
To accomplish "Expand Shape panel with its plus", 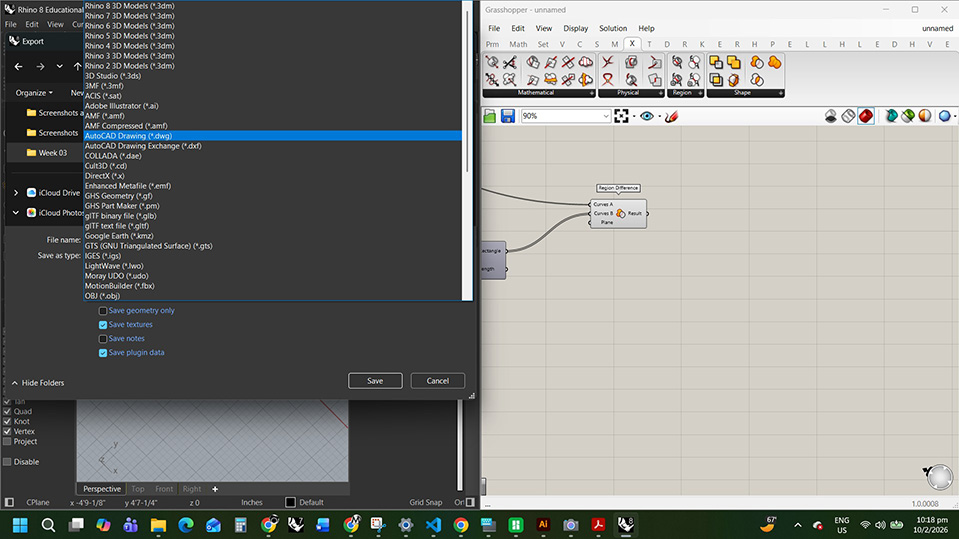I will click(x=780, y=93).
